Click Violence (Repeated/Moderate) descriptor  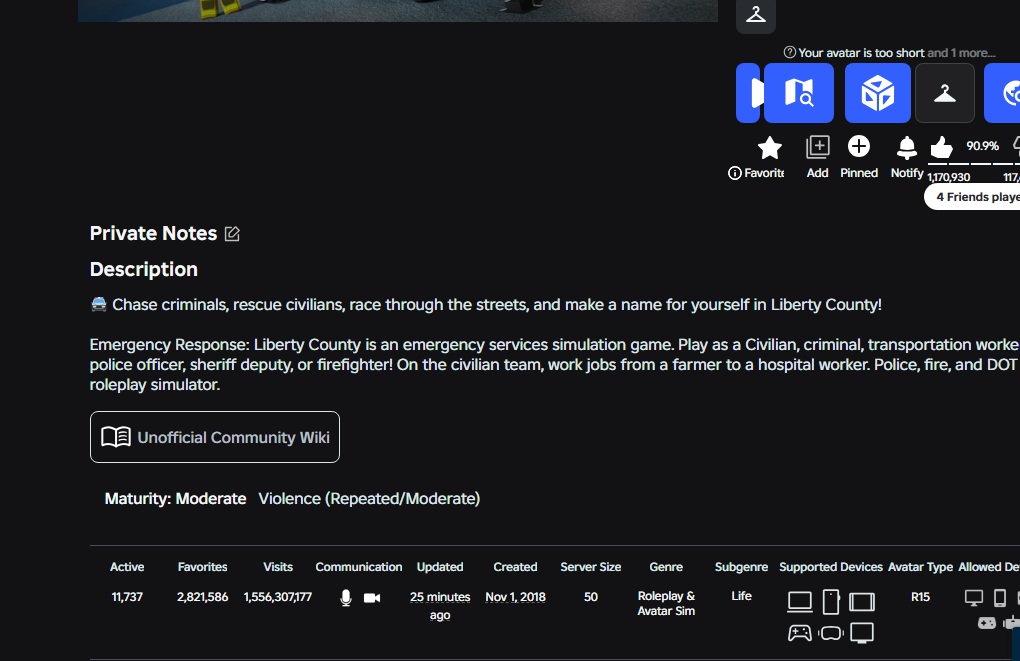[369, 499]
